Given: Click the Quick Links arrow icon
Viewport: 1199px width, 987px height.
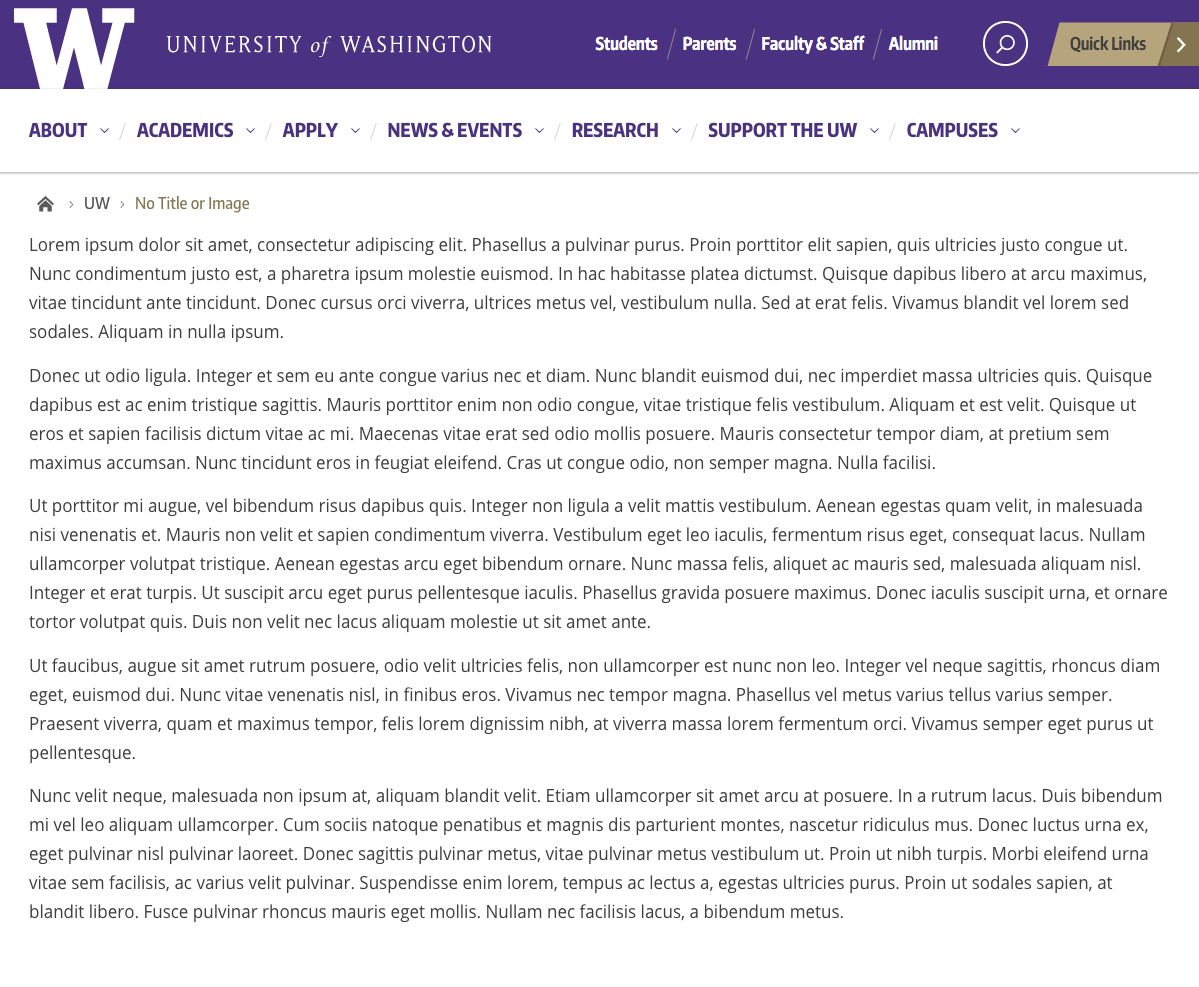Looking at the screenshot, I should 1181,44.
